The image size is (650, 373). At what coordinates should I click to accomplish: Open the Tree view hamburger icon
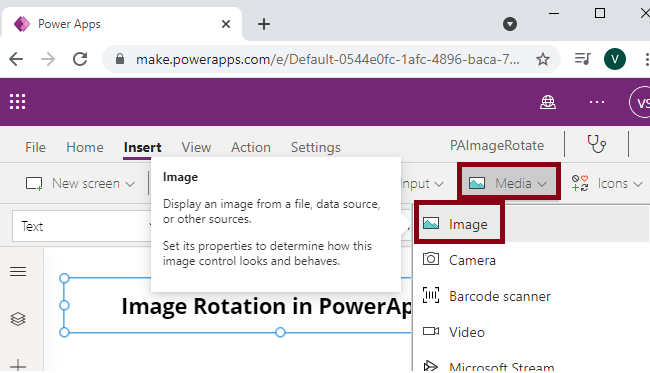point(18,271)
